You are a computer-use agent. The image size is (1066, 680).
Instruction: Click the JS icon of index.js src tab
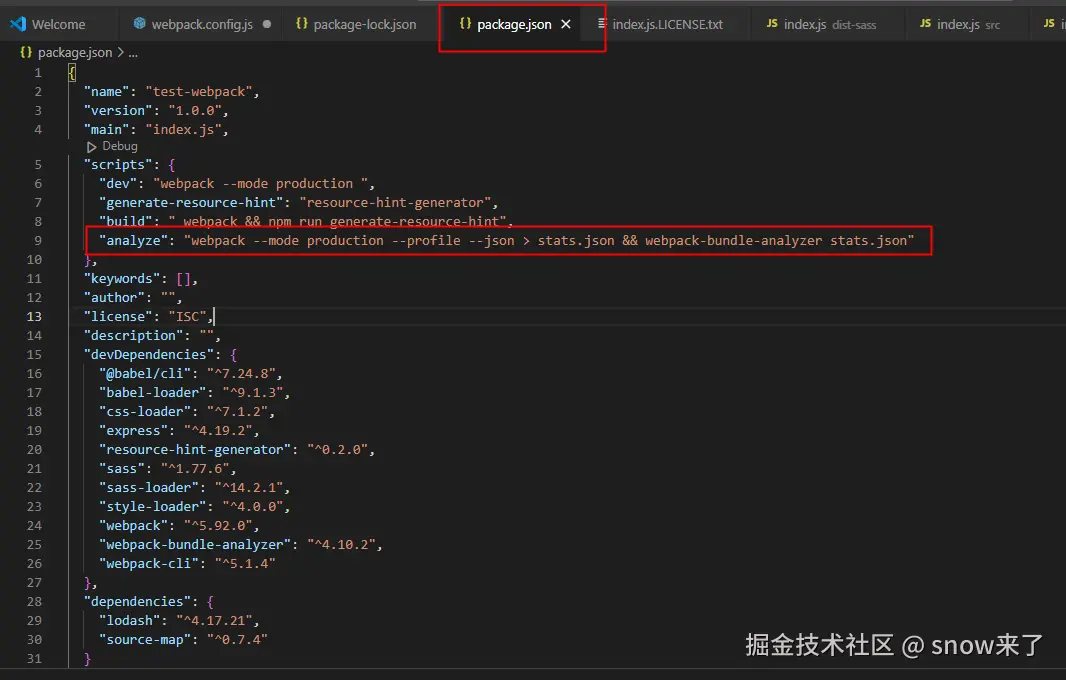pyautogui.click(x=925, y=24)
